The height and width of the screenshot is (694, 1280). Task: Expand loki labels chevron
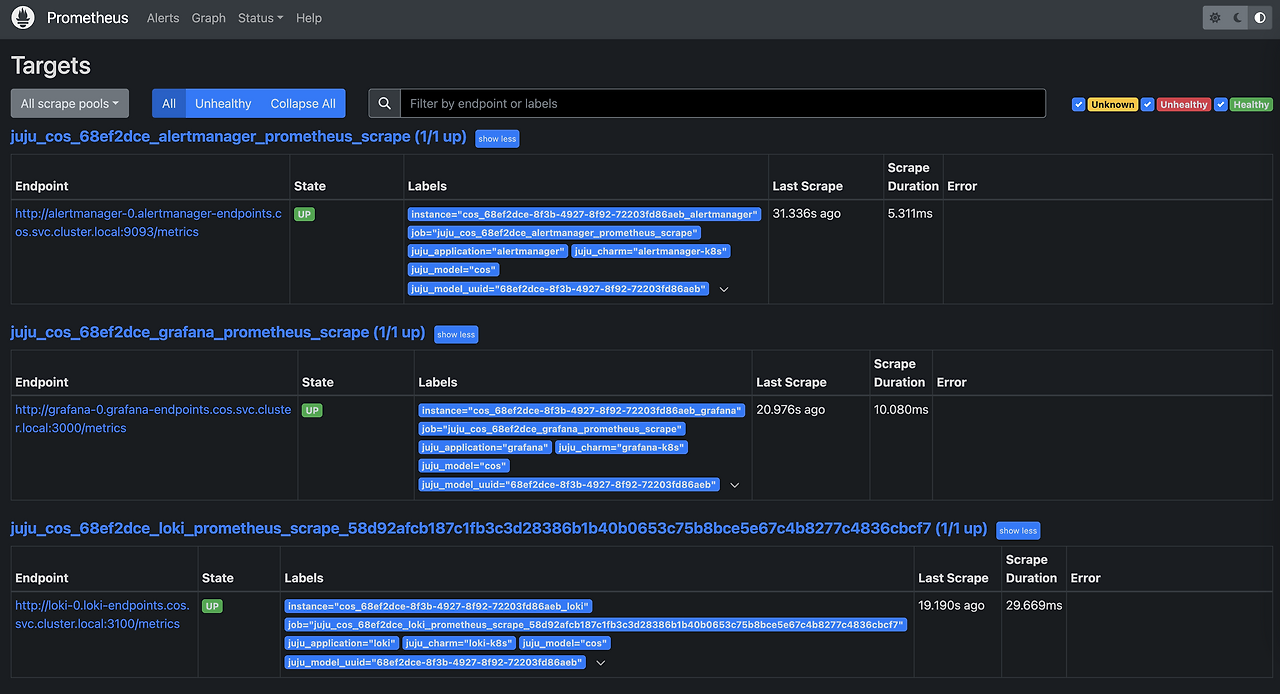(x=600, y=662)
